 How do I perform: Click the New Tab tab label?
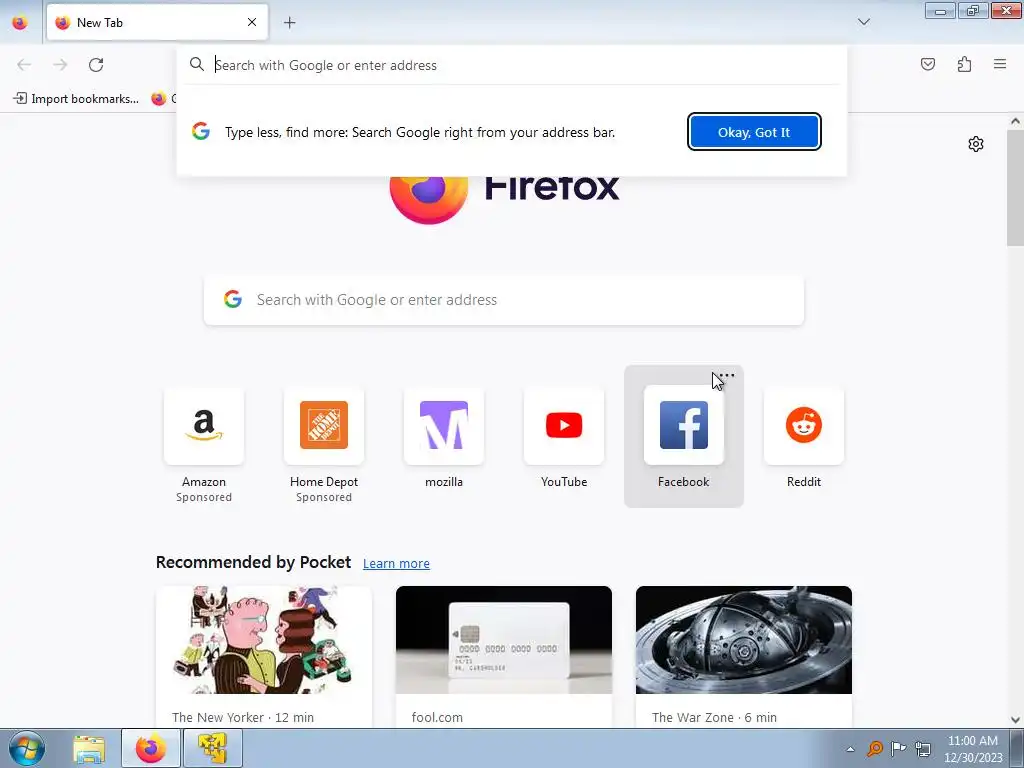tap(100, 22)
